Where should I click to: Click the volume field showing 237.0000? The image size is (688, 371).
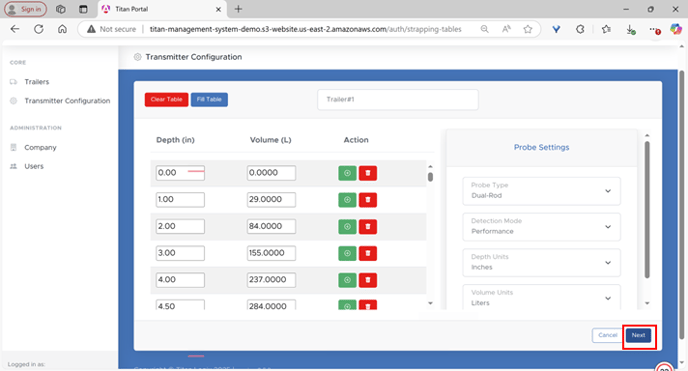(x=271, y=280)
